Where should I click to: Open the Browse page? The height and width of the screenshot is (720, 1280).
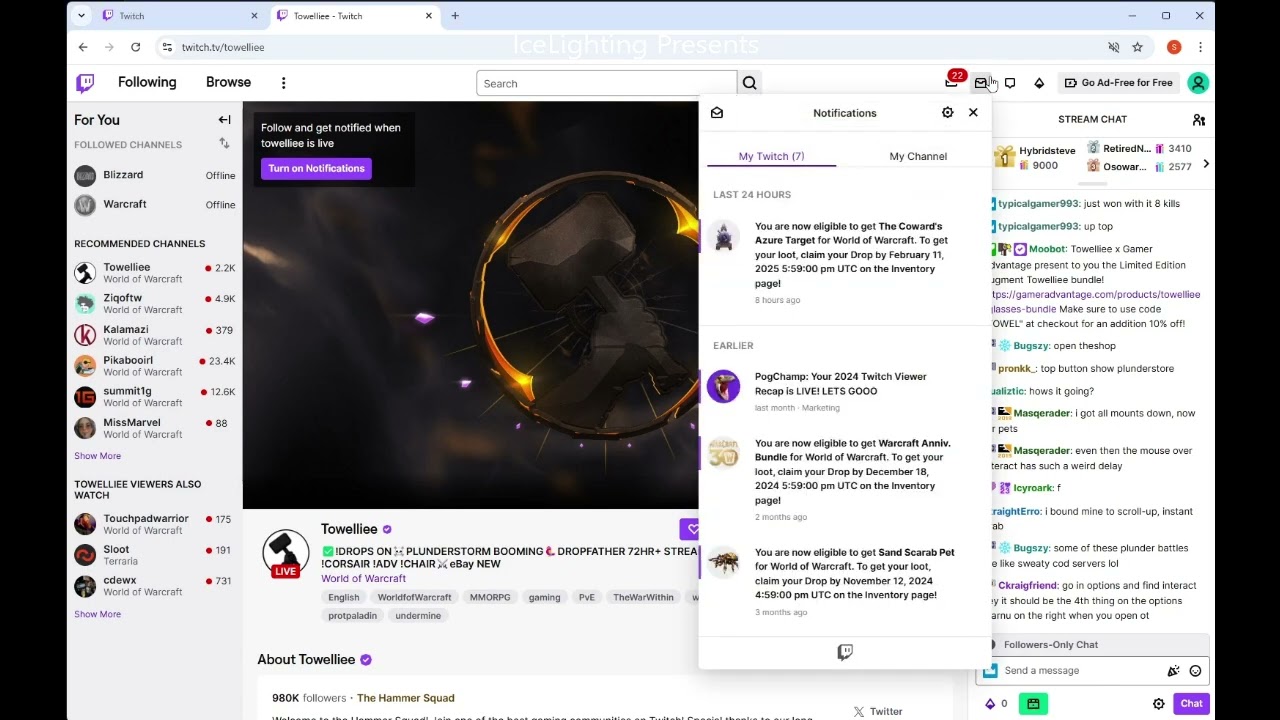[x=228, y=82]
